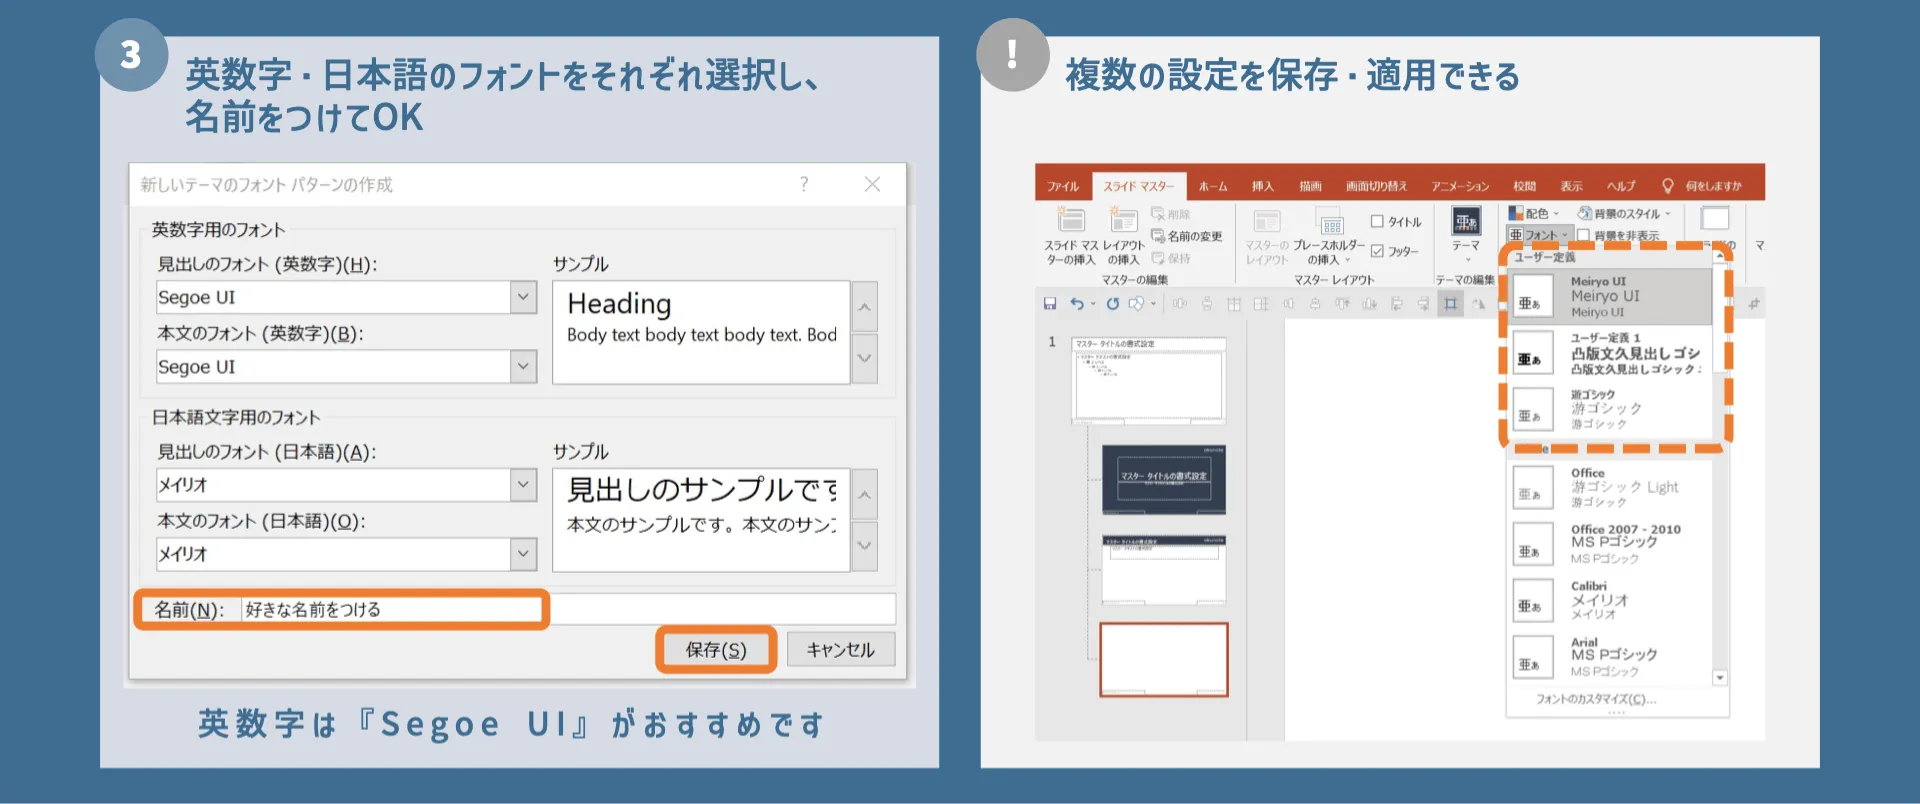Click the Rename (名前の変更) icon
The image size is (1920, 804).
click(x=1158, y=236)
